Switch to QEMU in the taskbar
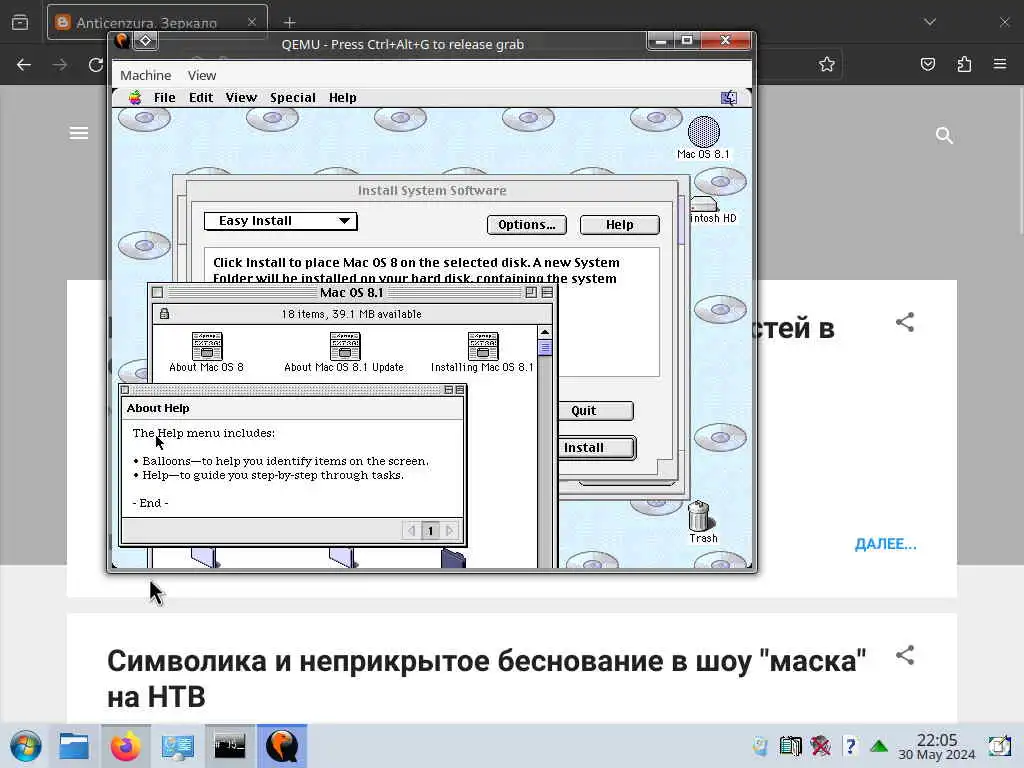 (282, 746)
